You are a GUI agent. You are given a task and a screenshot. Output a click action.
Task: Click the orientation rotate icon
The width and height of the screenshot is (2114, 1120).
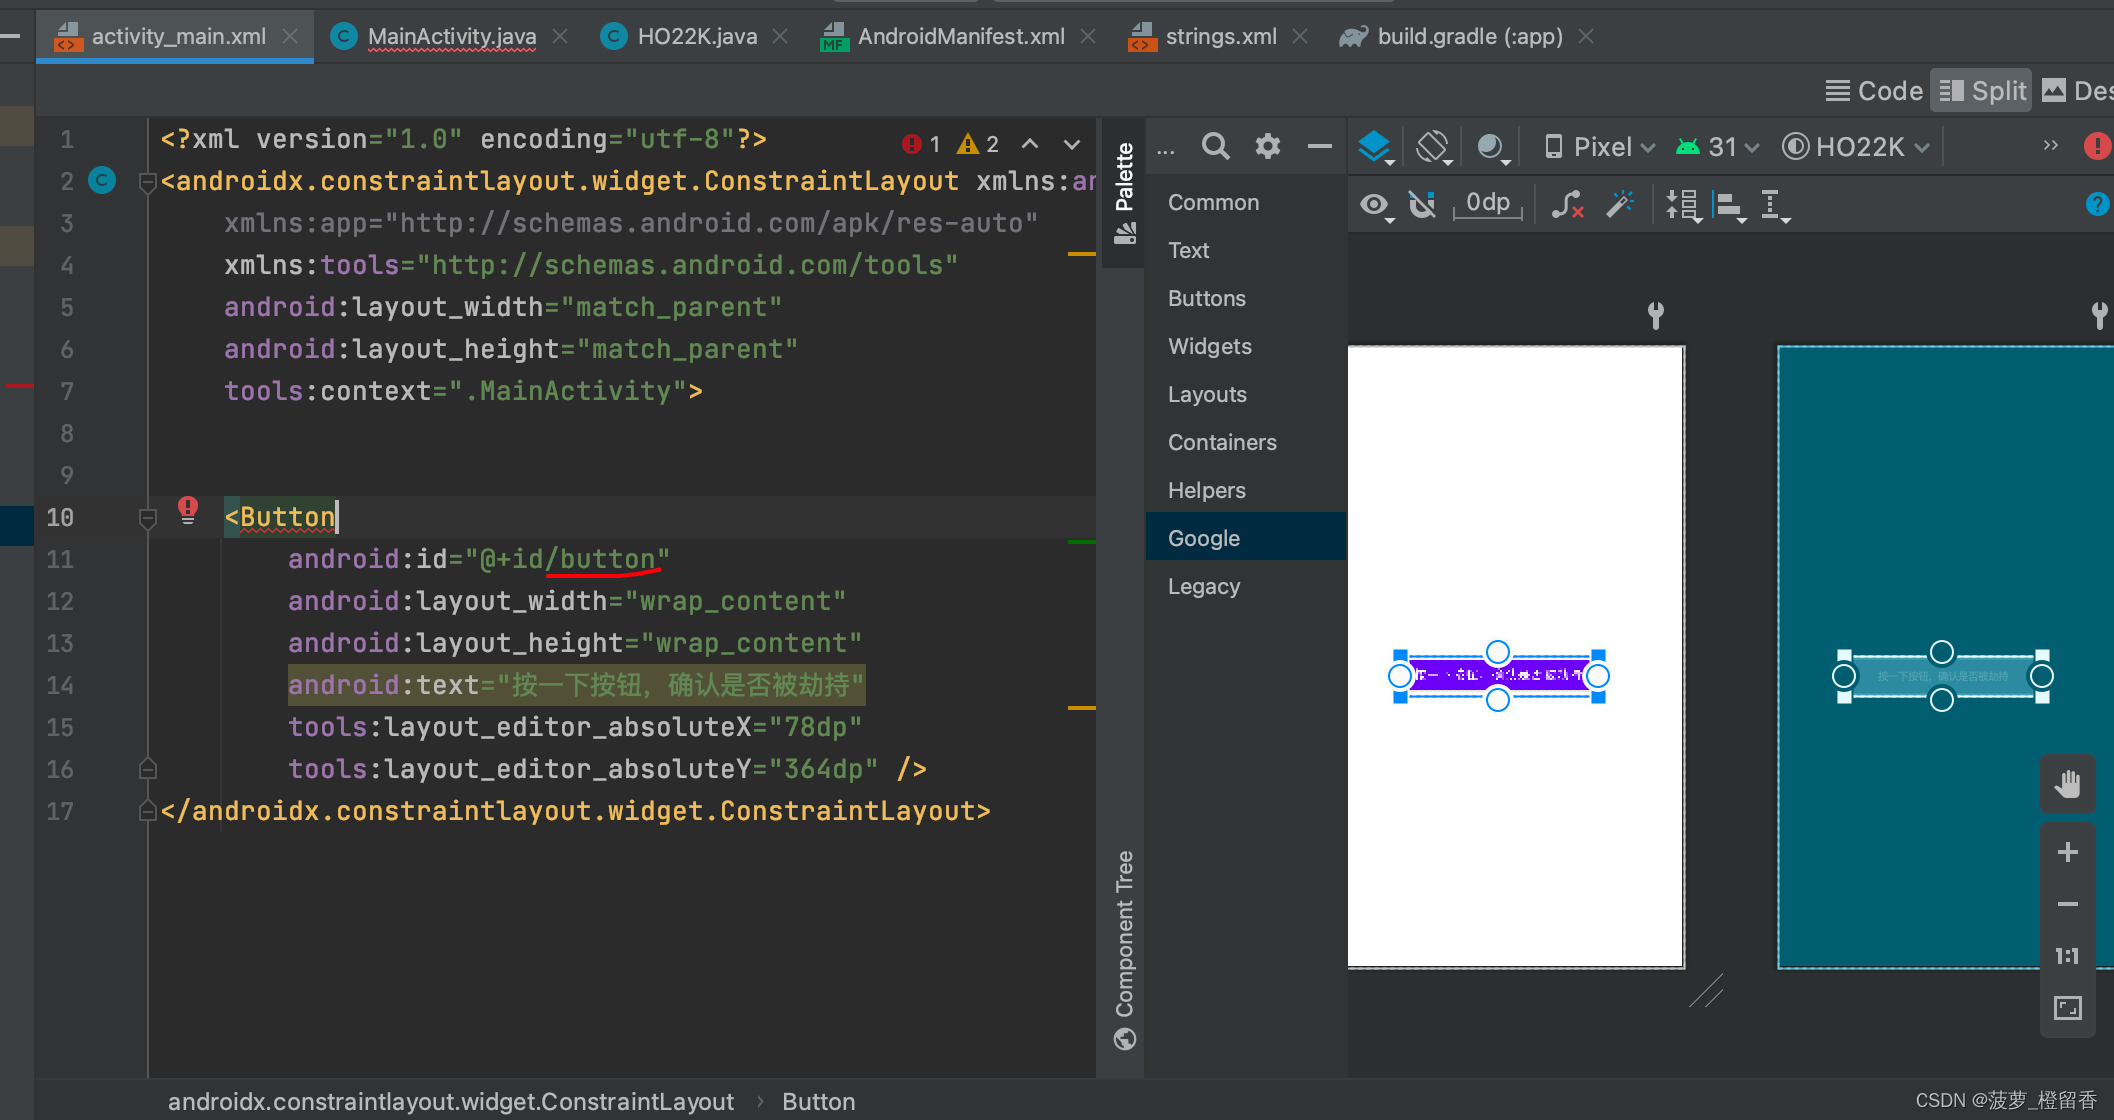pyautogui.click(x=1432, y=147)
